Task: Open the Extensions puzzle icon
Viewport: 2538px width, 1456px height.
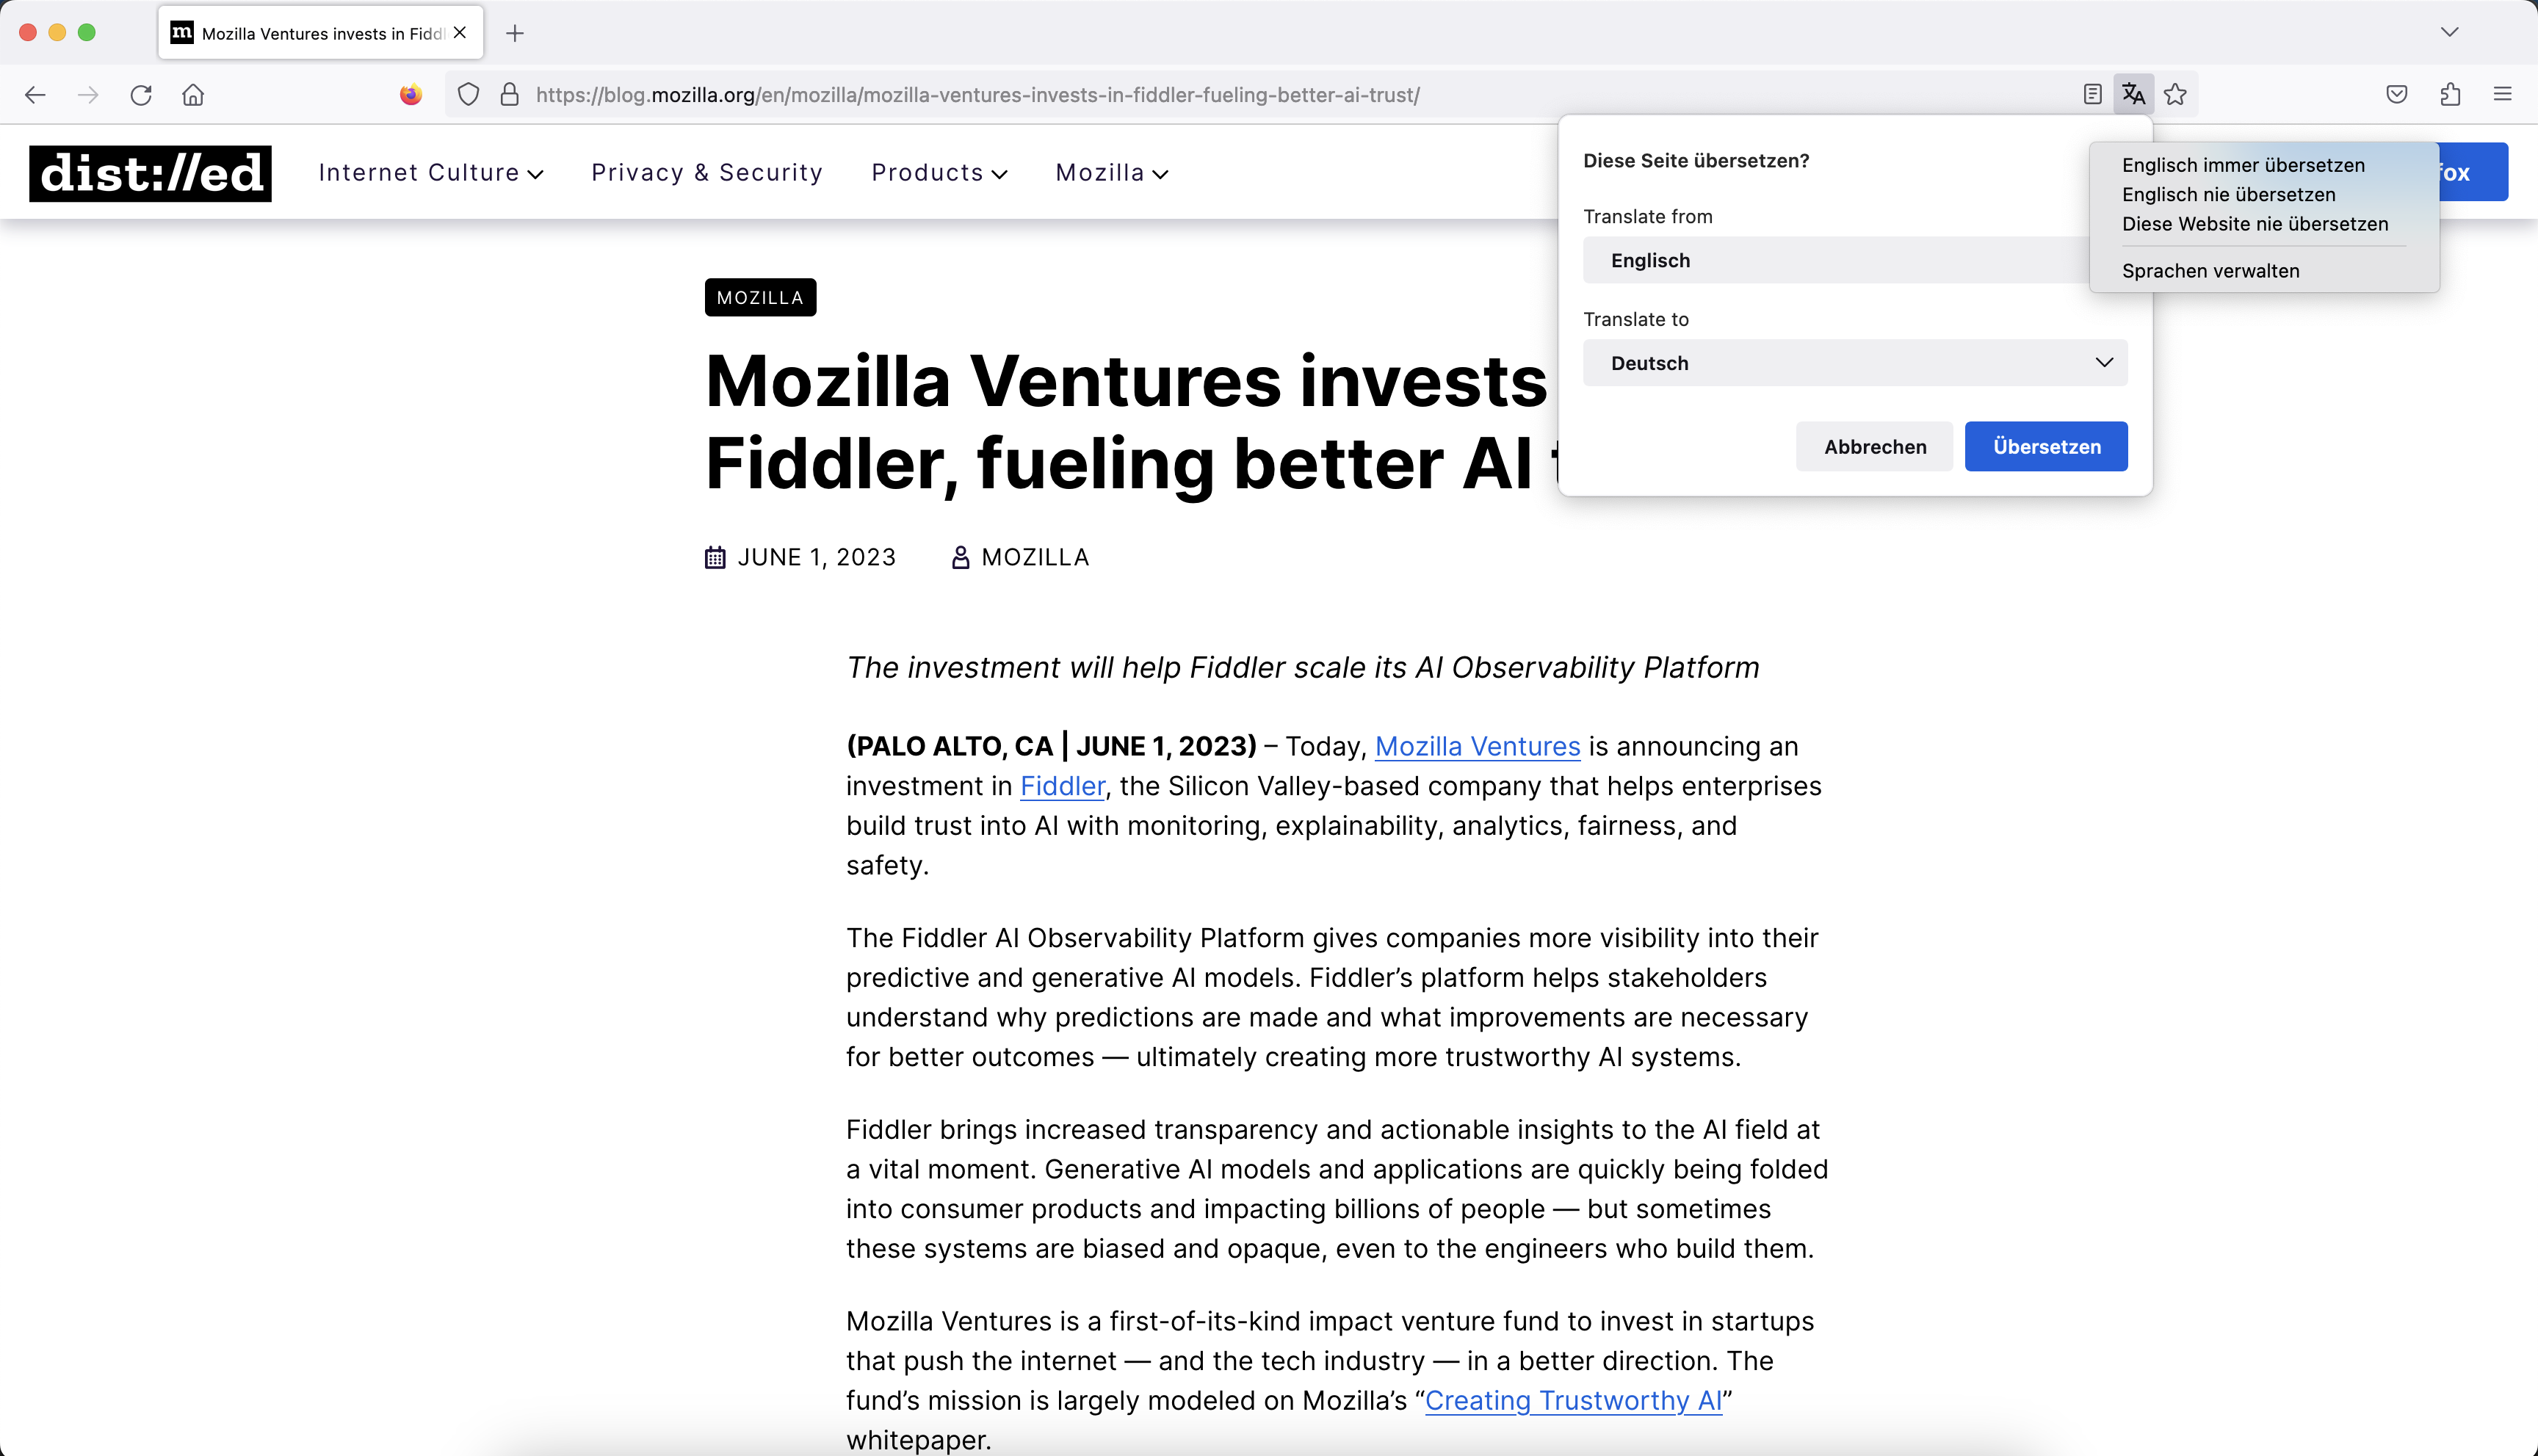Action: pyautogui.click(x=2450, y=94)
